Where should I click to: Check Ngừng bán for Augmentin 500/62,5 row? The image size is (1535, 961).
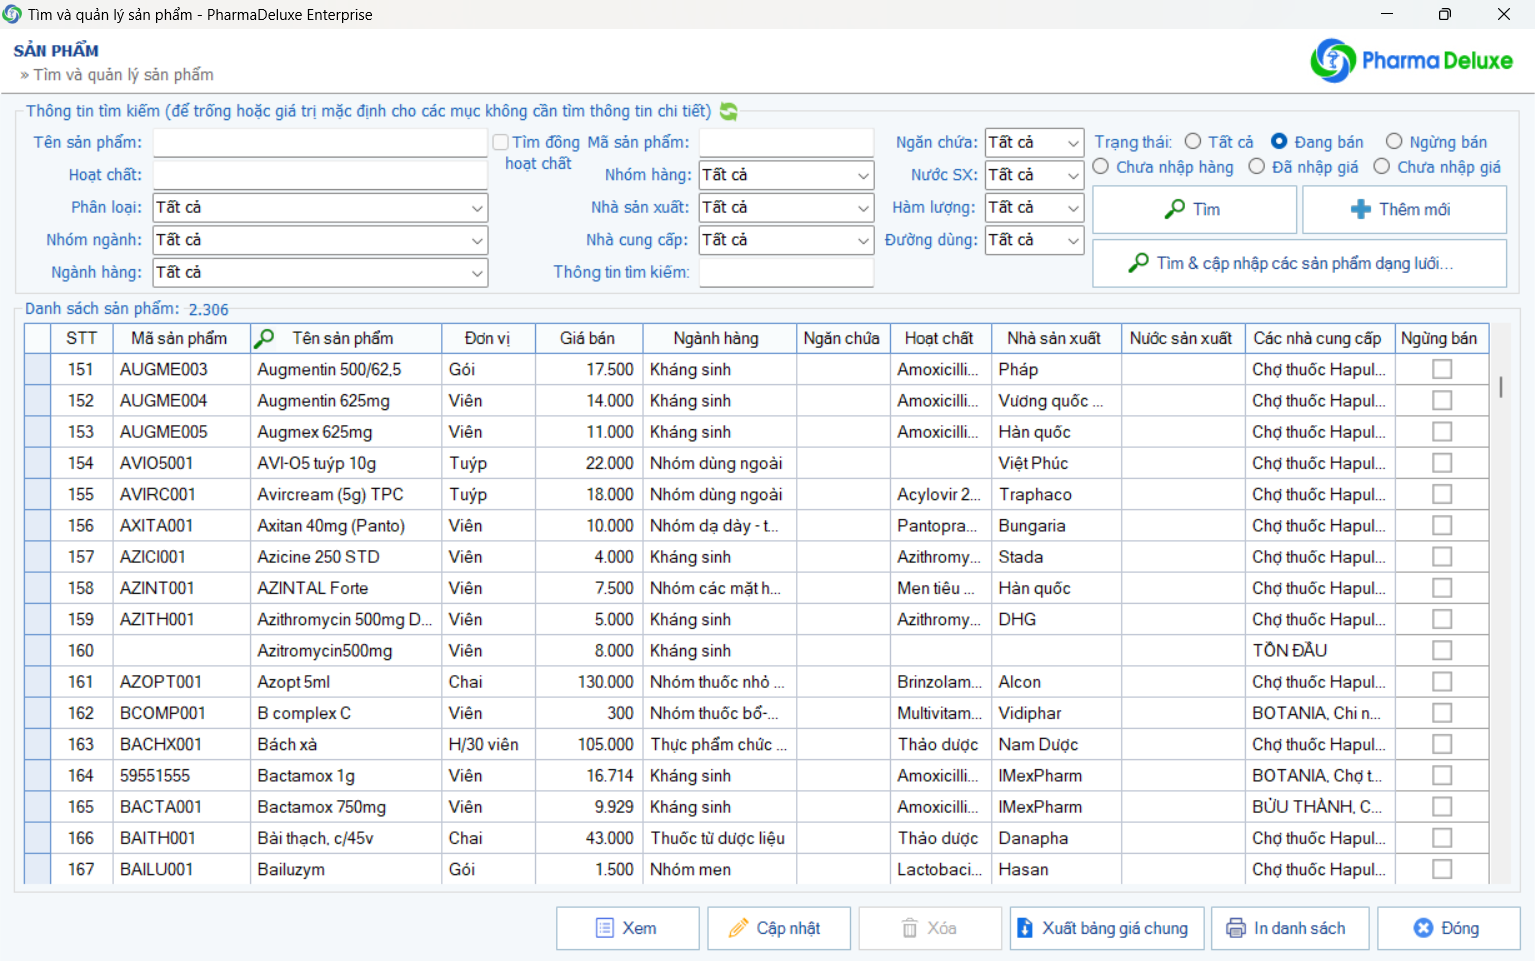[x=1441, y=369]
